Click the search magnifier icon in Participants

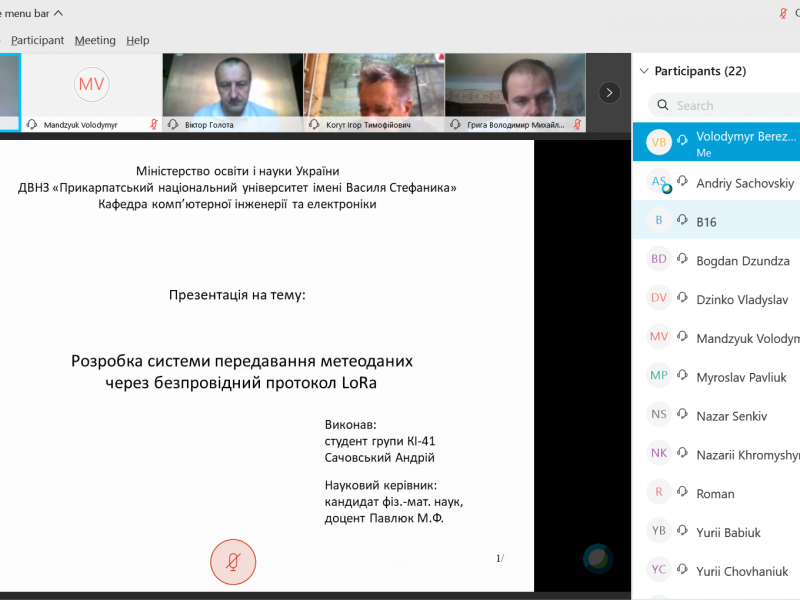(x=662, y=105)
